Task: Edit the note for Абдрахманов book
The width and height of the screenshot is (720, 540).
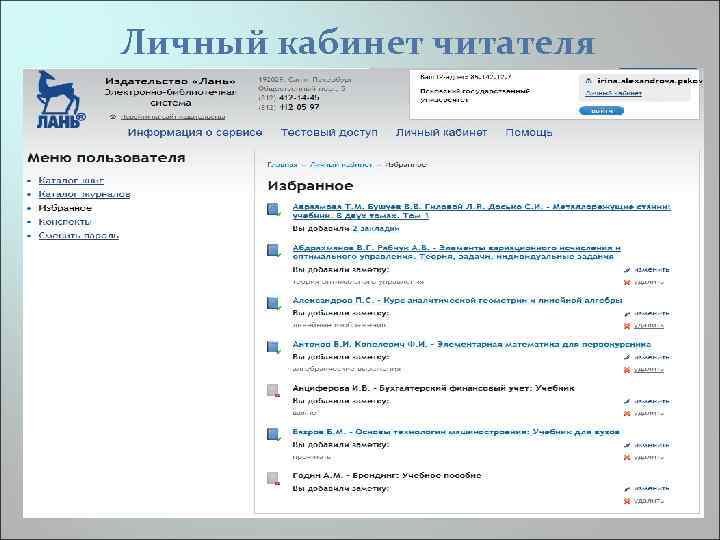Action: (x=647, y=270)
